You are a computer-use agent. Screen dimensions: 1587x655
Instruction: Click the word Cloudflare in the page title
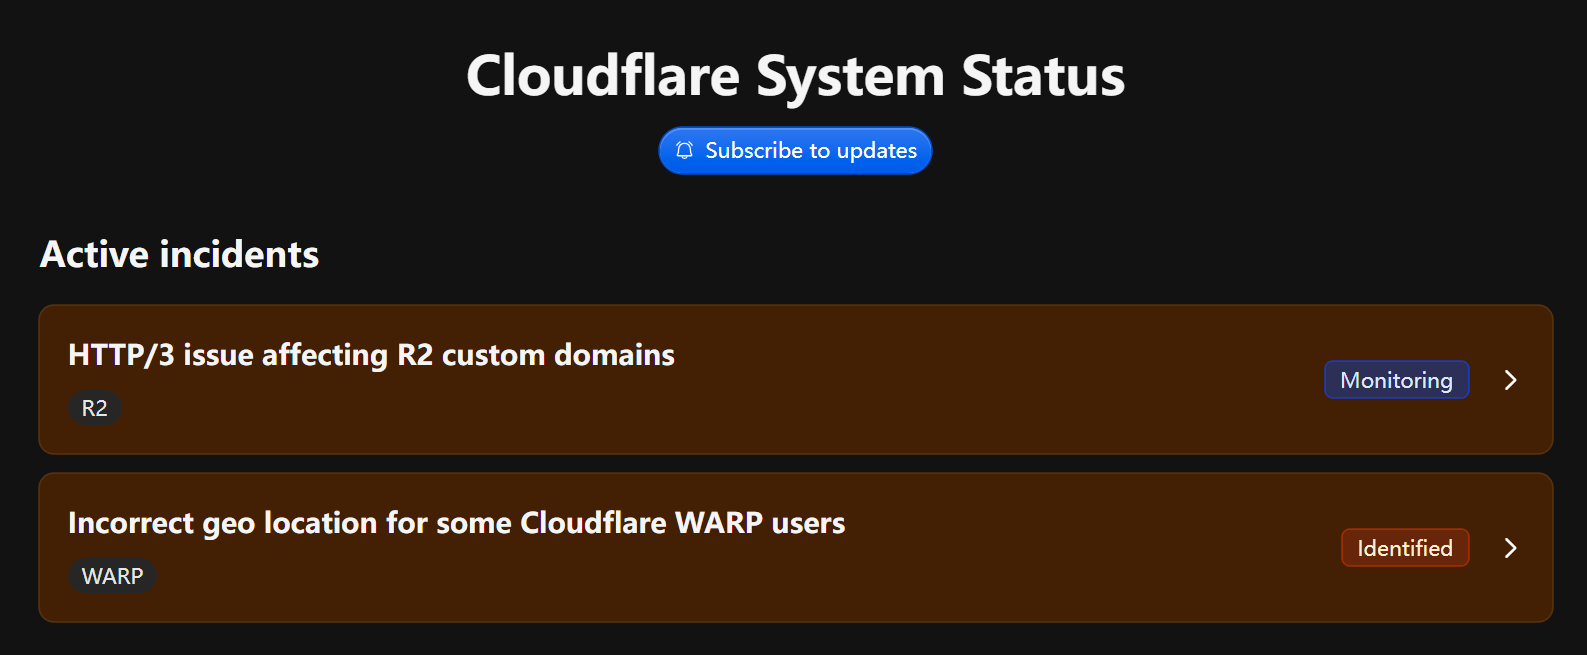[603, 76]
